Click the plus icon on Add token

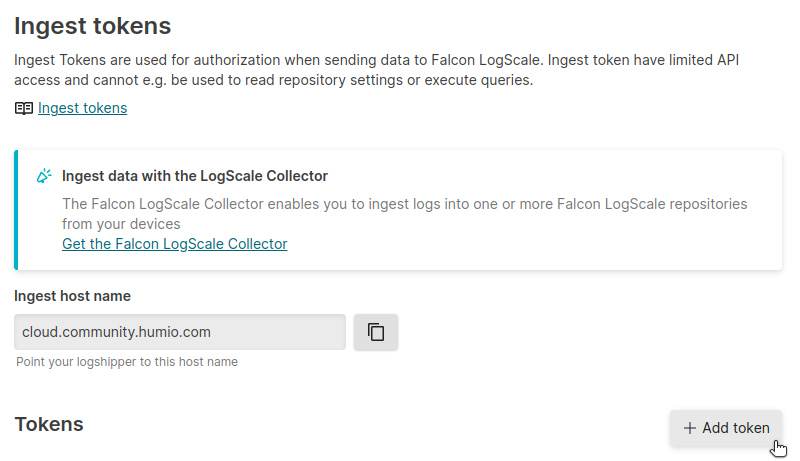click(x=689, y=428)
